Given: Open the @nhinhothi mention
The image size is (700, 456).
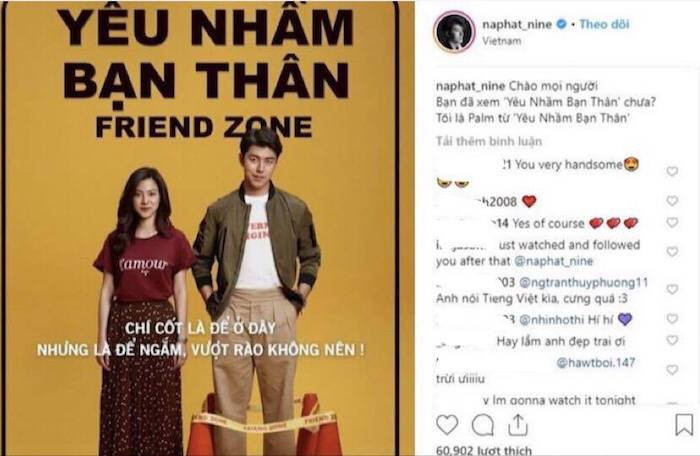Looking at the screenshot, I should pos(552,320).
